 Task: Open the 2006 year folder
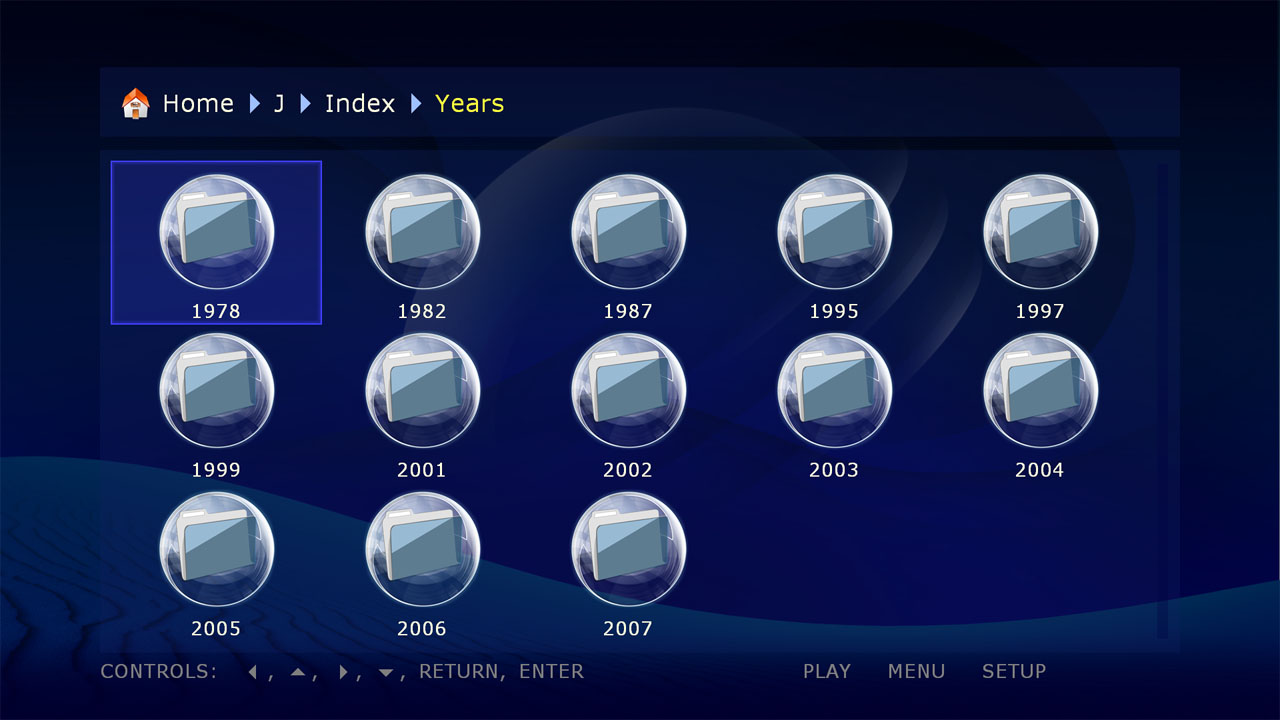(x=422, y=550)
